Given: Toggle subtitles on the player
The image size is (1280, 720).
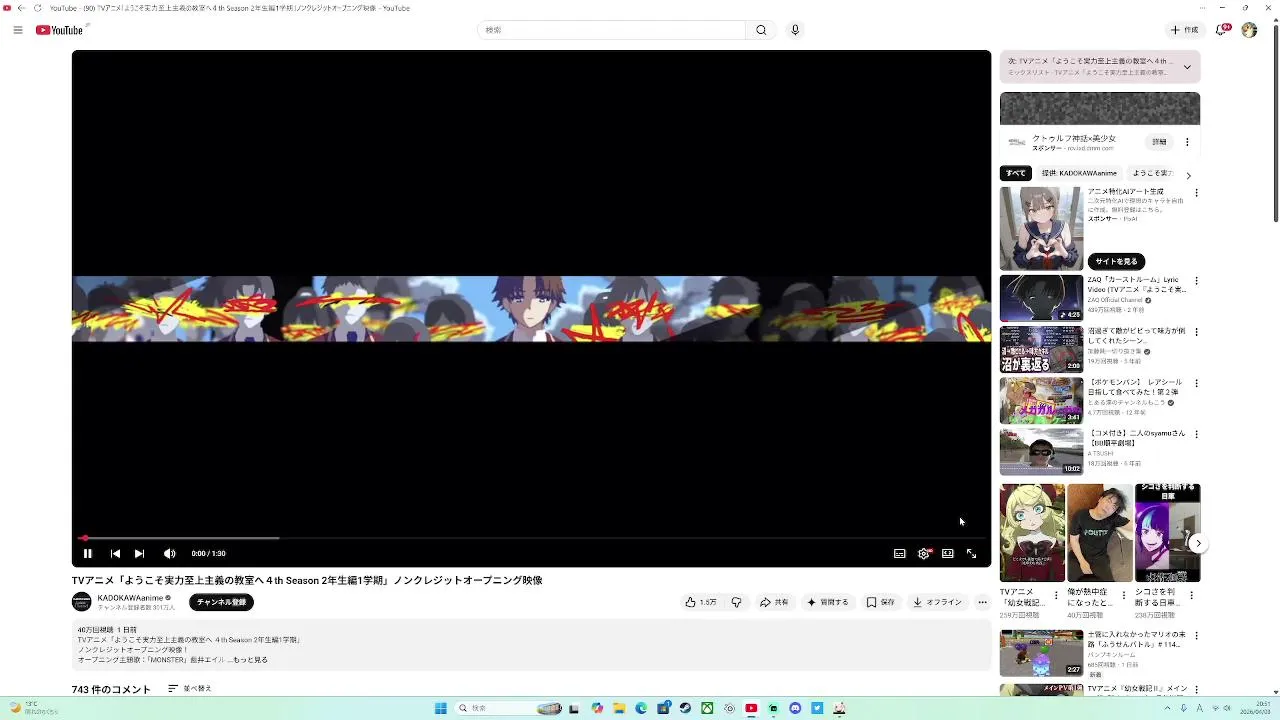Looking at the screenshot, I should click(900, 553).
